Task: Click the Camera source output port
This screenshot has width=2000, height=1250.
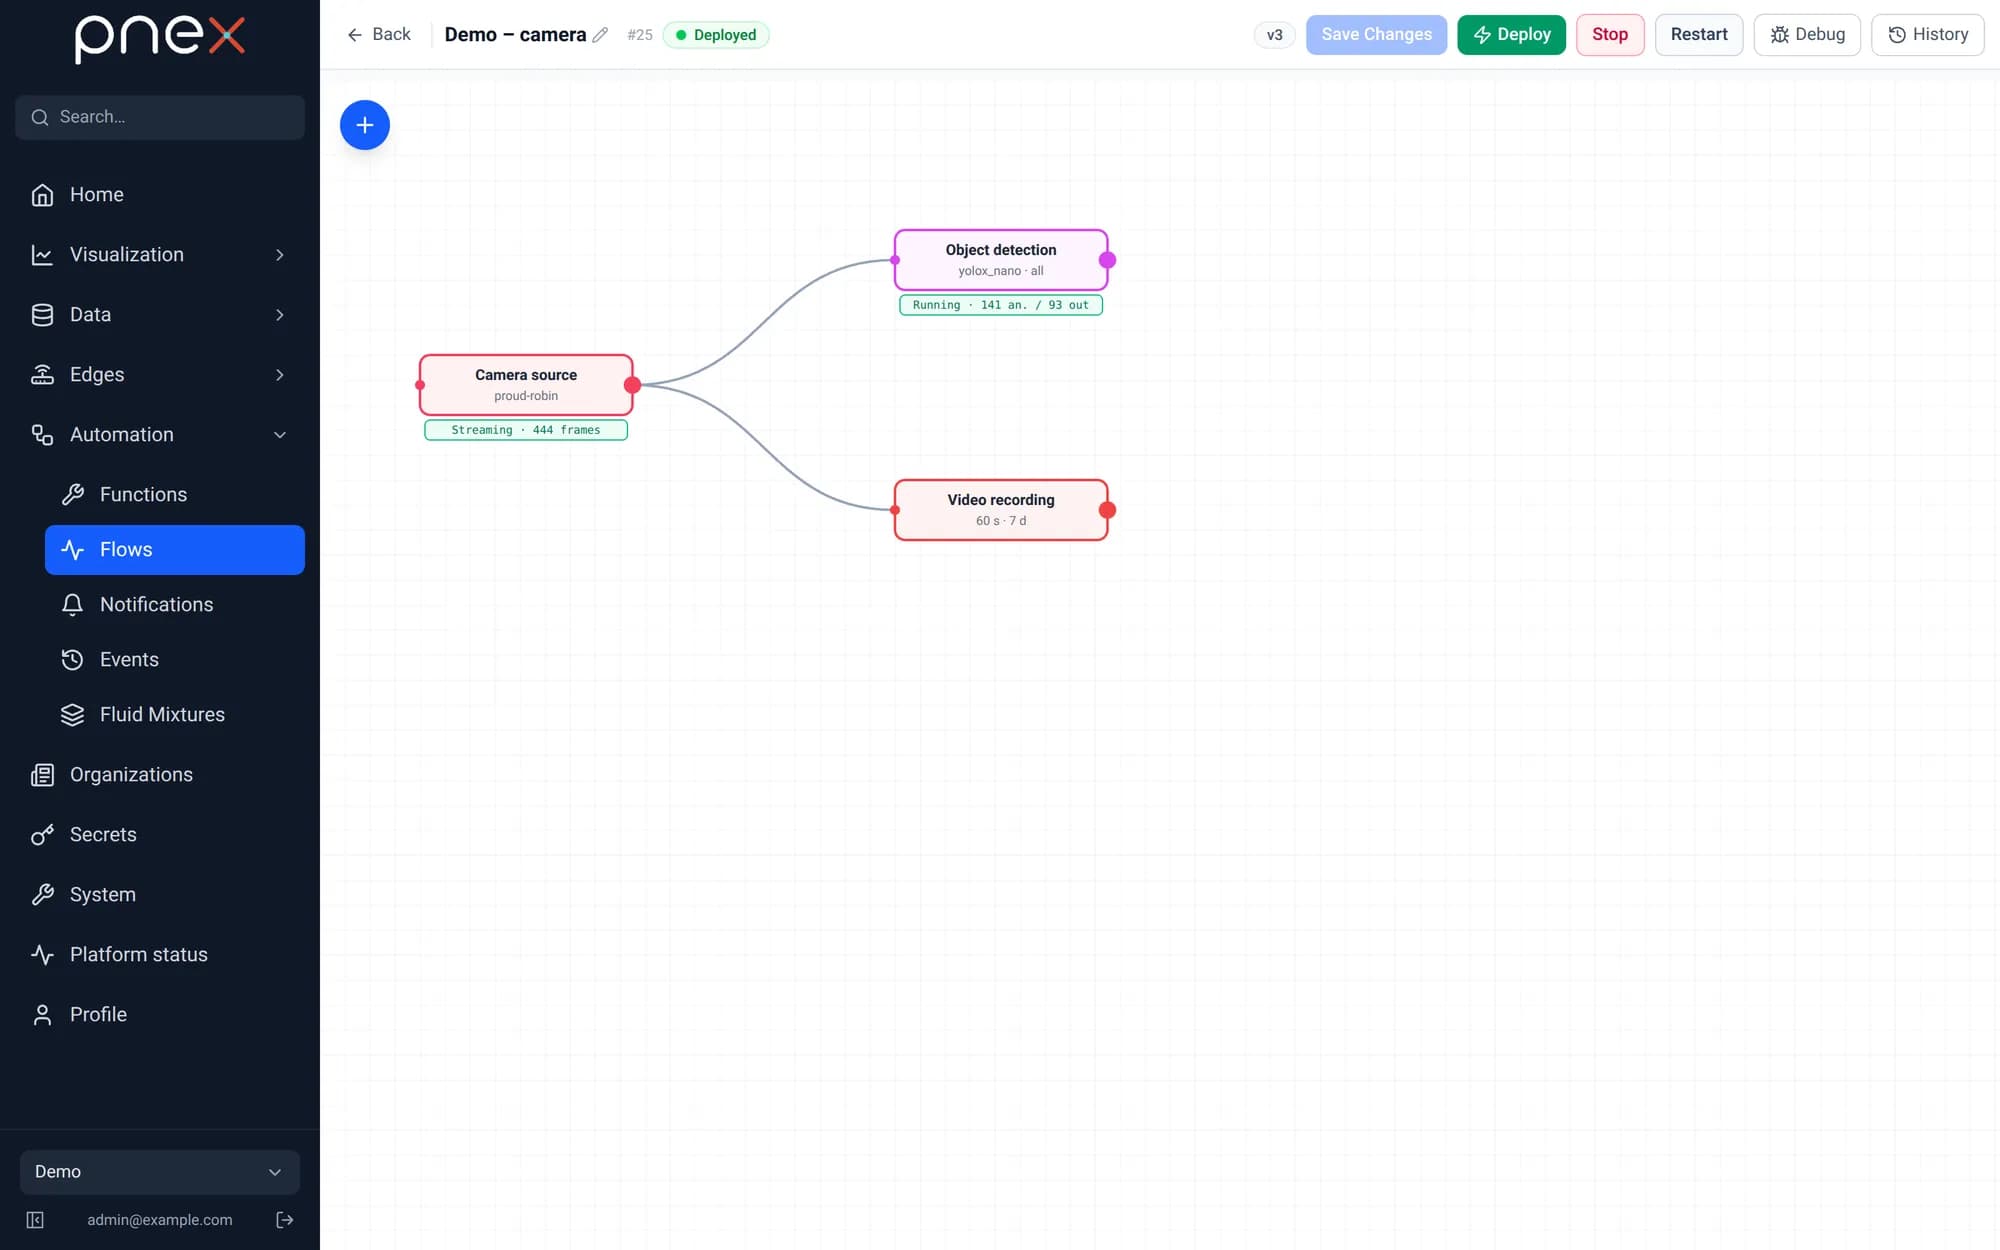Action: [632, 385]
